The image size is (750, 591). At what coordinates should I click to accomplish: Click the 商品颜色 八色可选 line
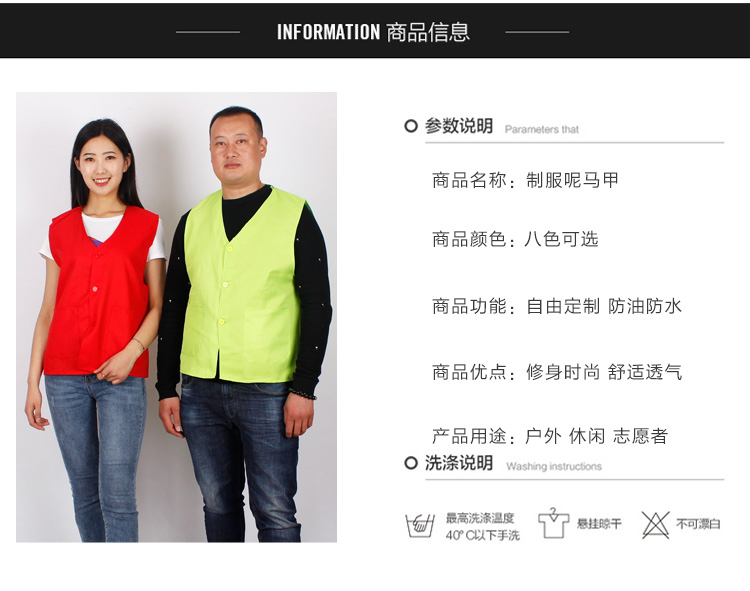point(515,239)
